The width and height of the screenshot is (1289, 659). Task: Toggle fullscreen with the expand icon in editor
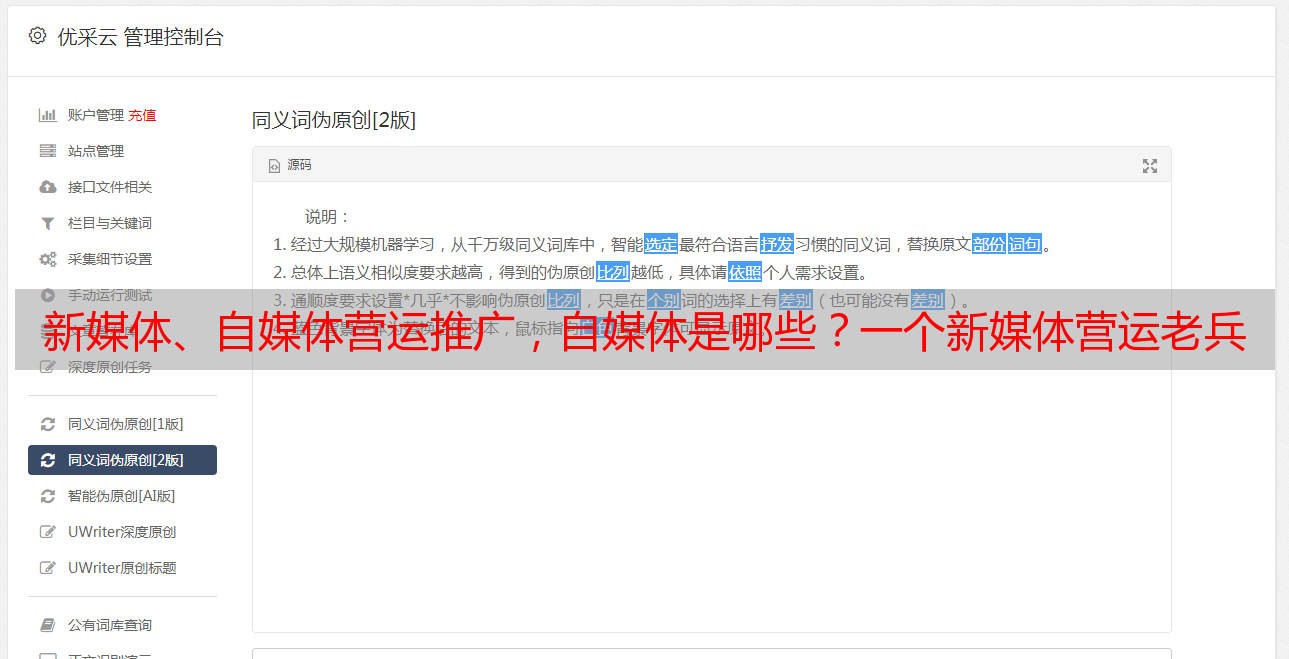pos(1150,166)
